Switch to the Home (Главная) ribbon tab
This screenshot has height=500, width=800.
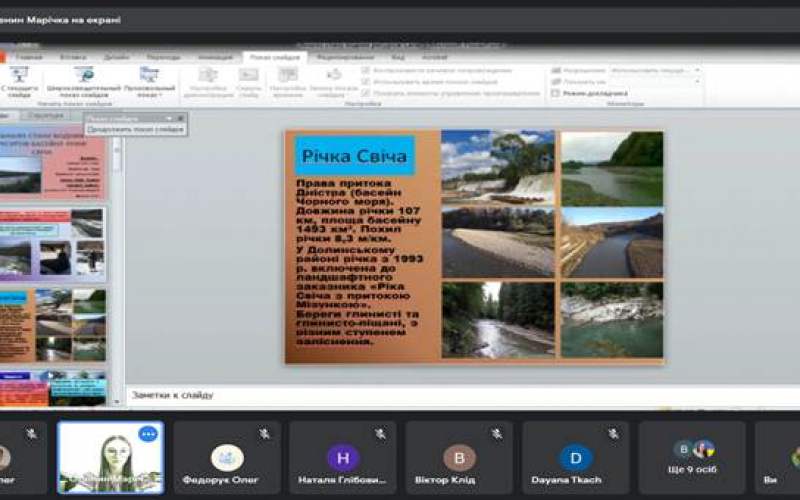pyautogui.click(x=29, y=57)
